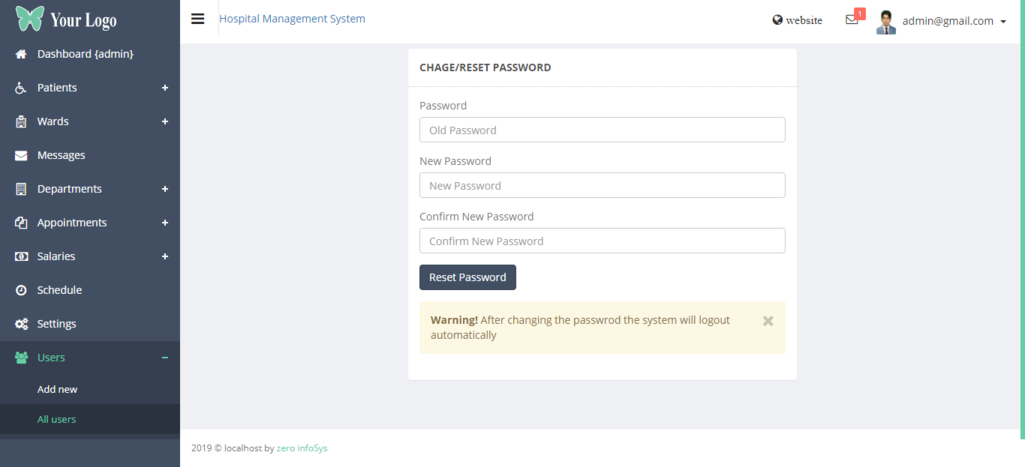Expand the Salaries plus sign
This screenshot has width=1025, height=467.
[x=165, y=257]
